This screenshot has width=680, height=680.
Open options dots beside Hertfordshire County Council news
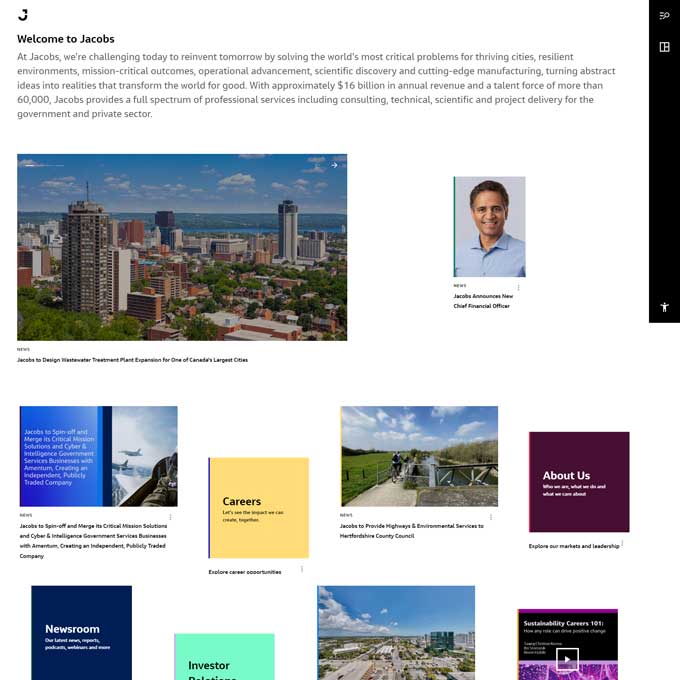click(x=490, y=517)
